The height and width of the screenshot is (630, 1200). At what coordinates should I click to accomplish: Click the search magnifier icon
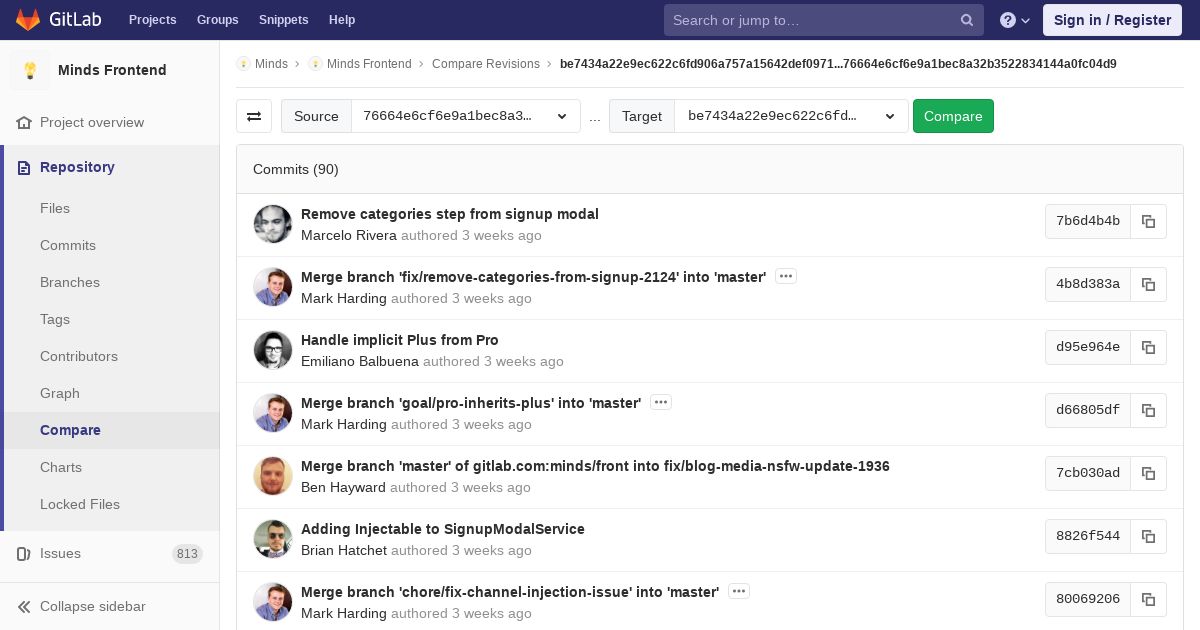coord(967,20)
